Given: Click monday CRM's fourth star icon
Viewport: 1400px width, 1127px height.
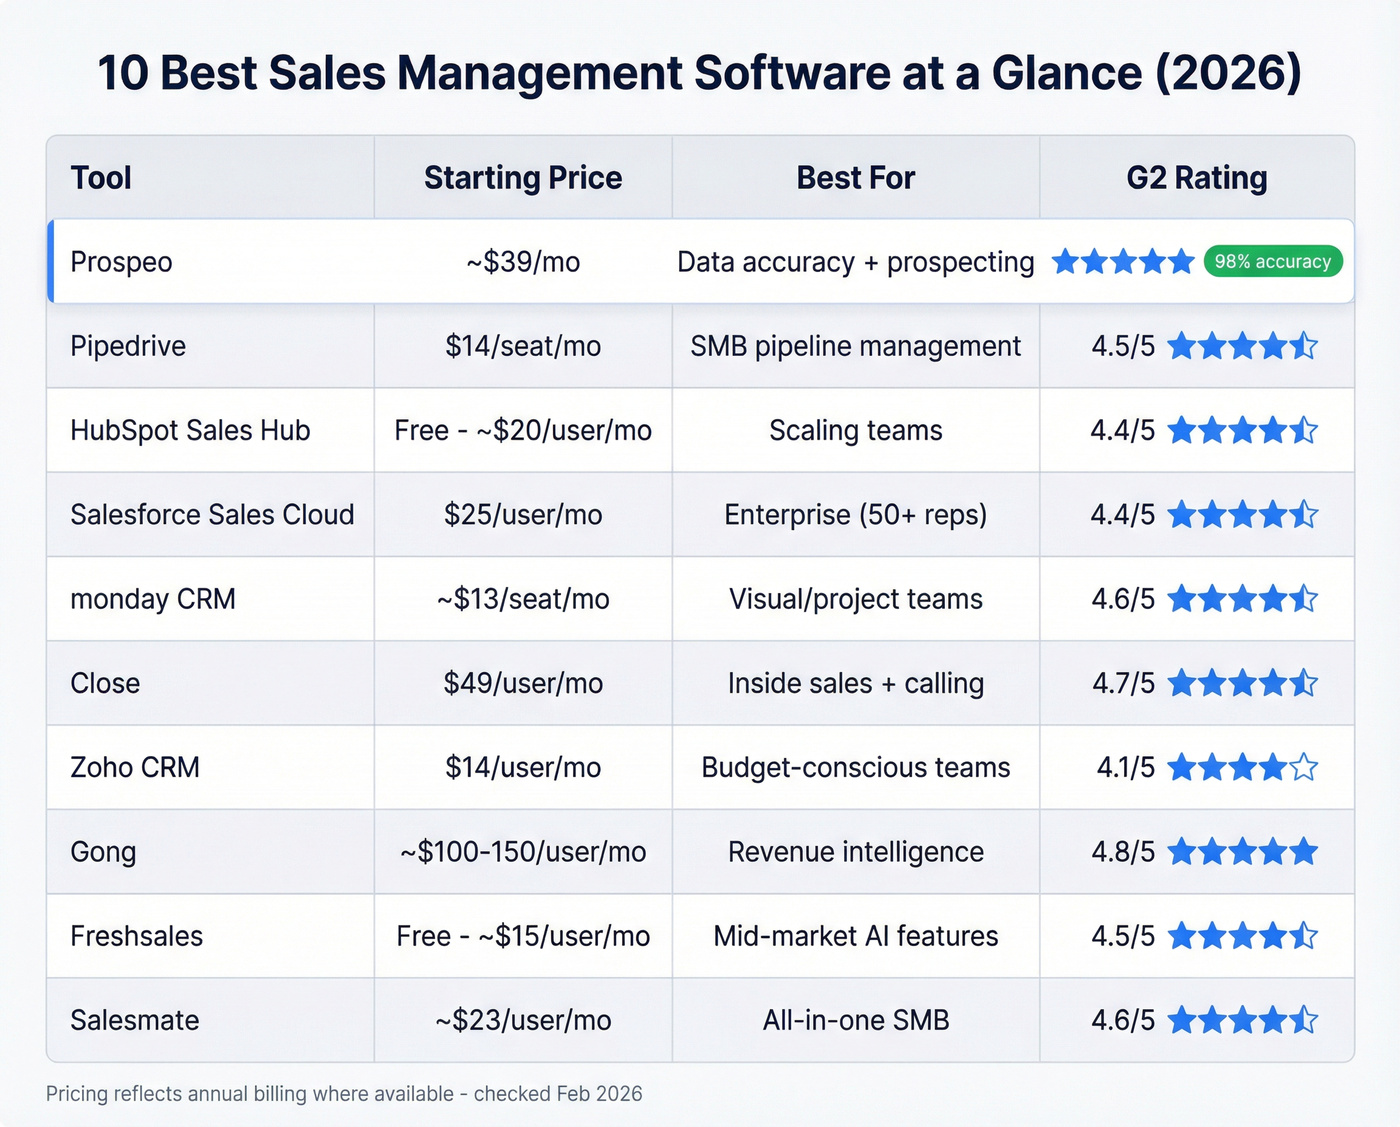Looking at the screenshot, I should (1274, 599).
